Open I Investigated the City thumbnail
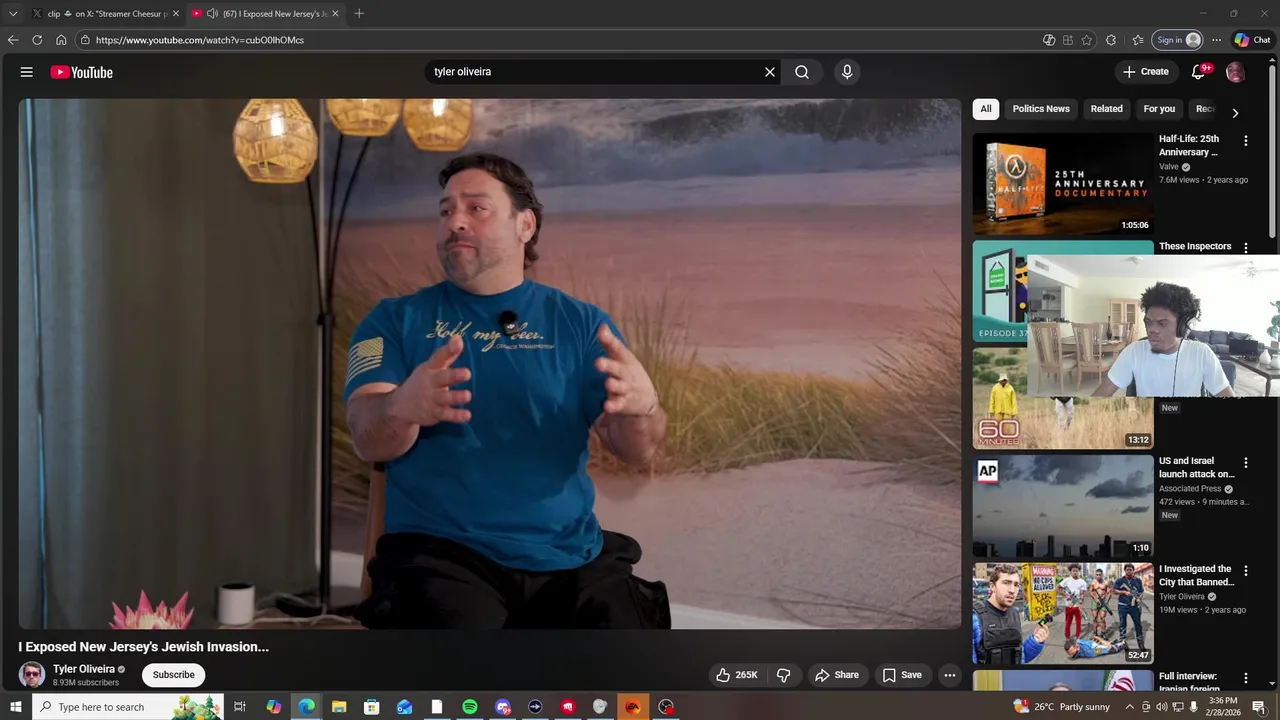 pyautogui.click(x=1063, y=614)
